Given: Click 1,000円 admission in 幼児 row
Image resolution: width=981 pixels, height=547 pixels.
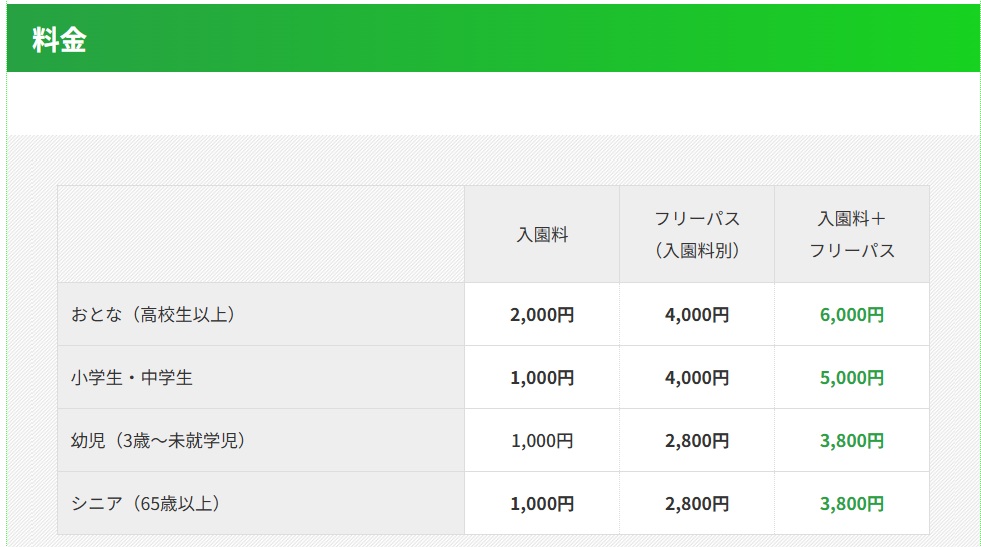Looking at the screenshot, I should pyautogui.click(x=542, y=440).
